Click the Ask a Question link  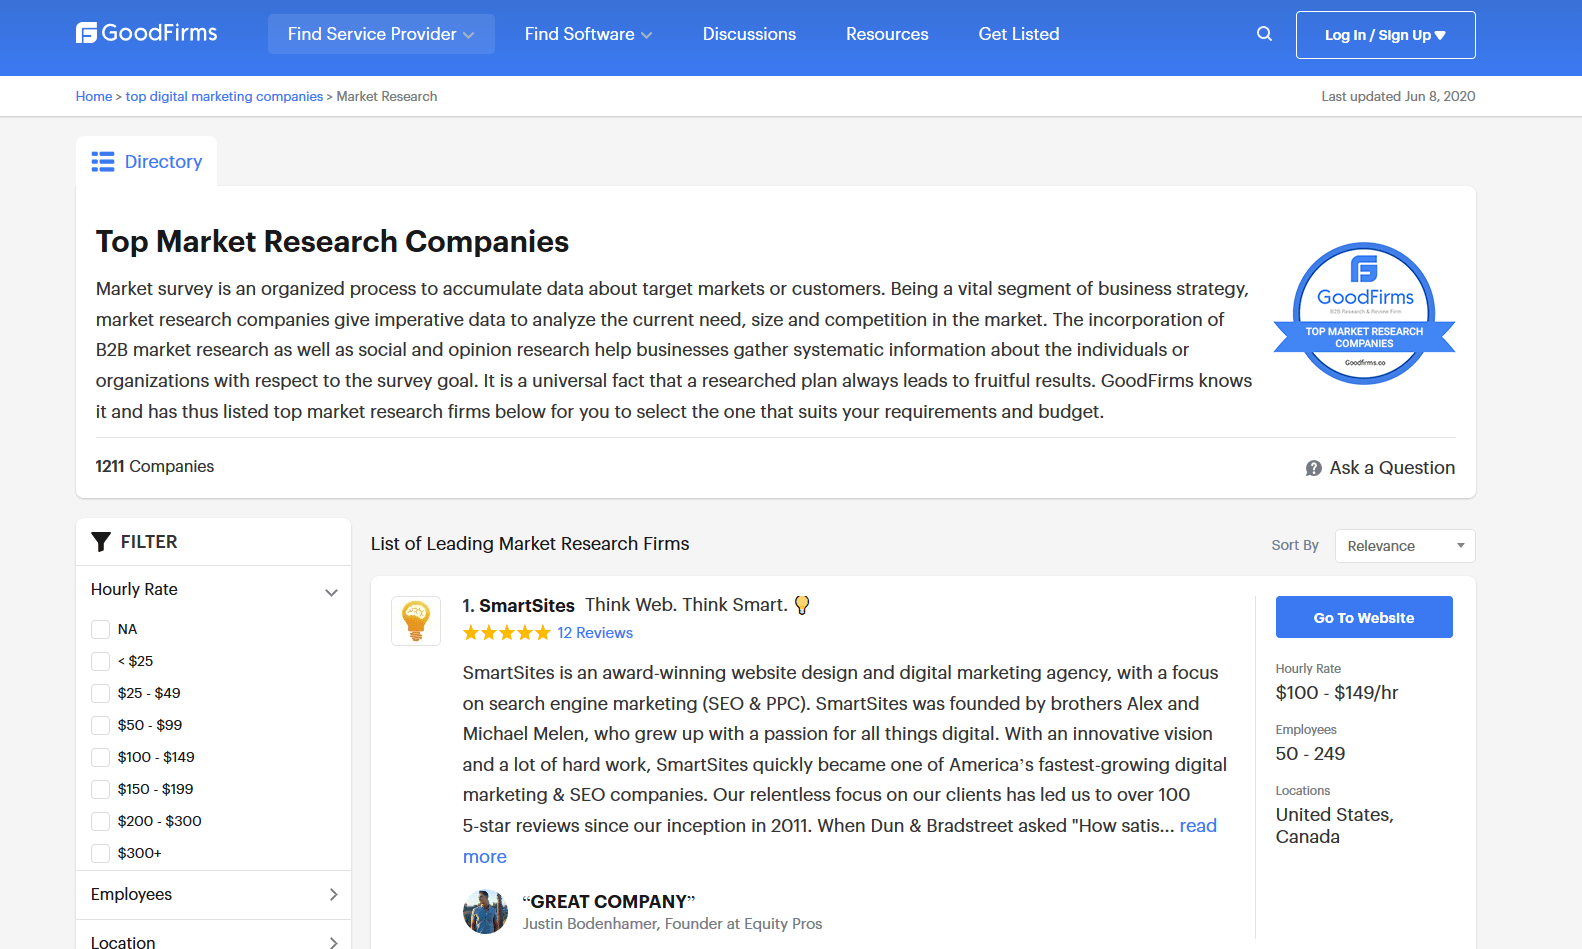pyautogui.click(x=1392, y=468)
